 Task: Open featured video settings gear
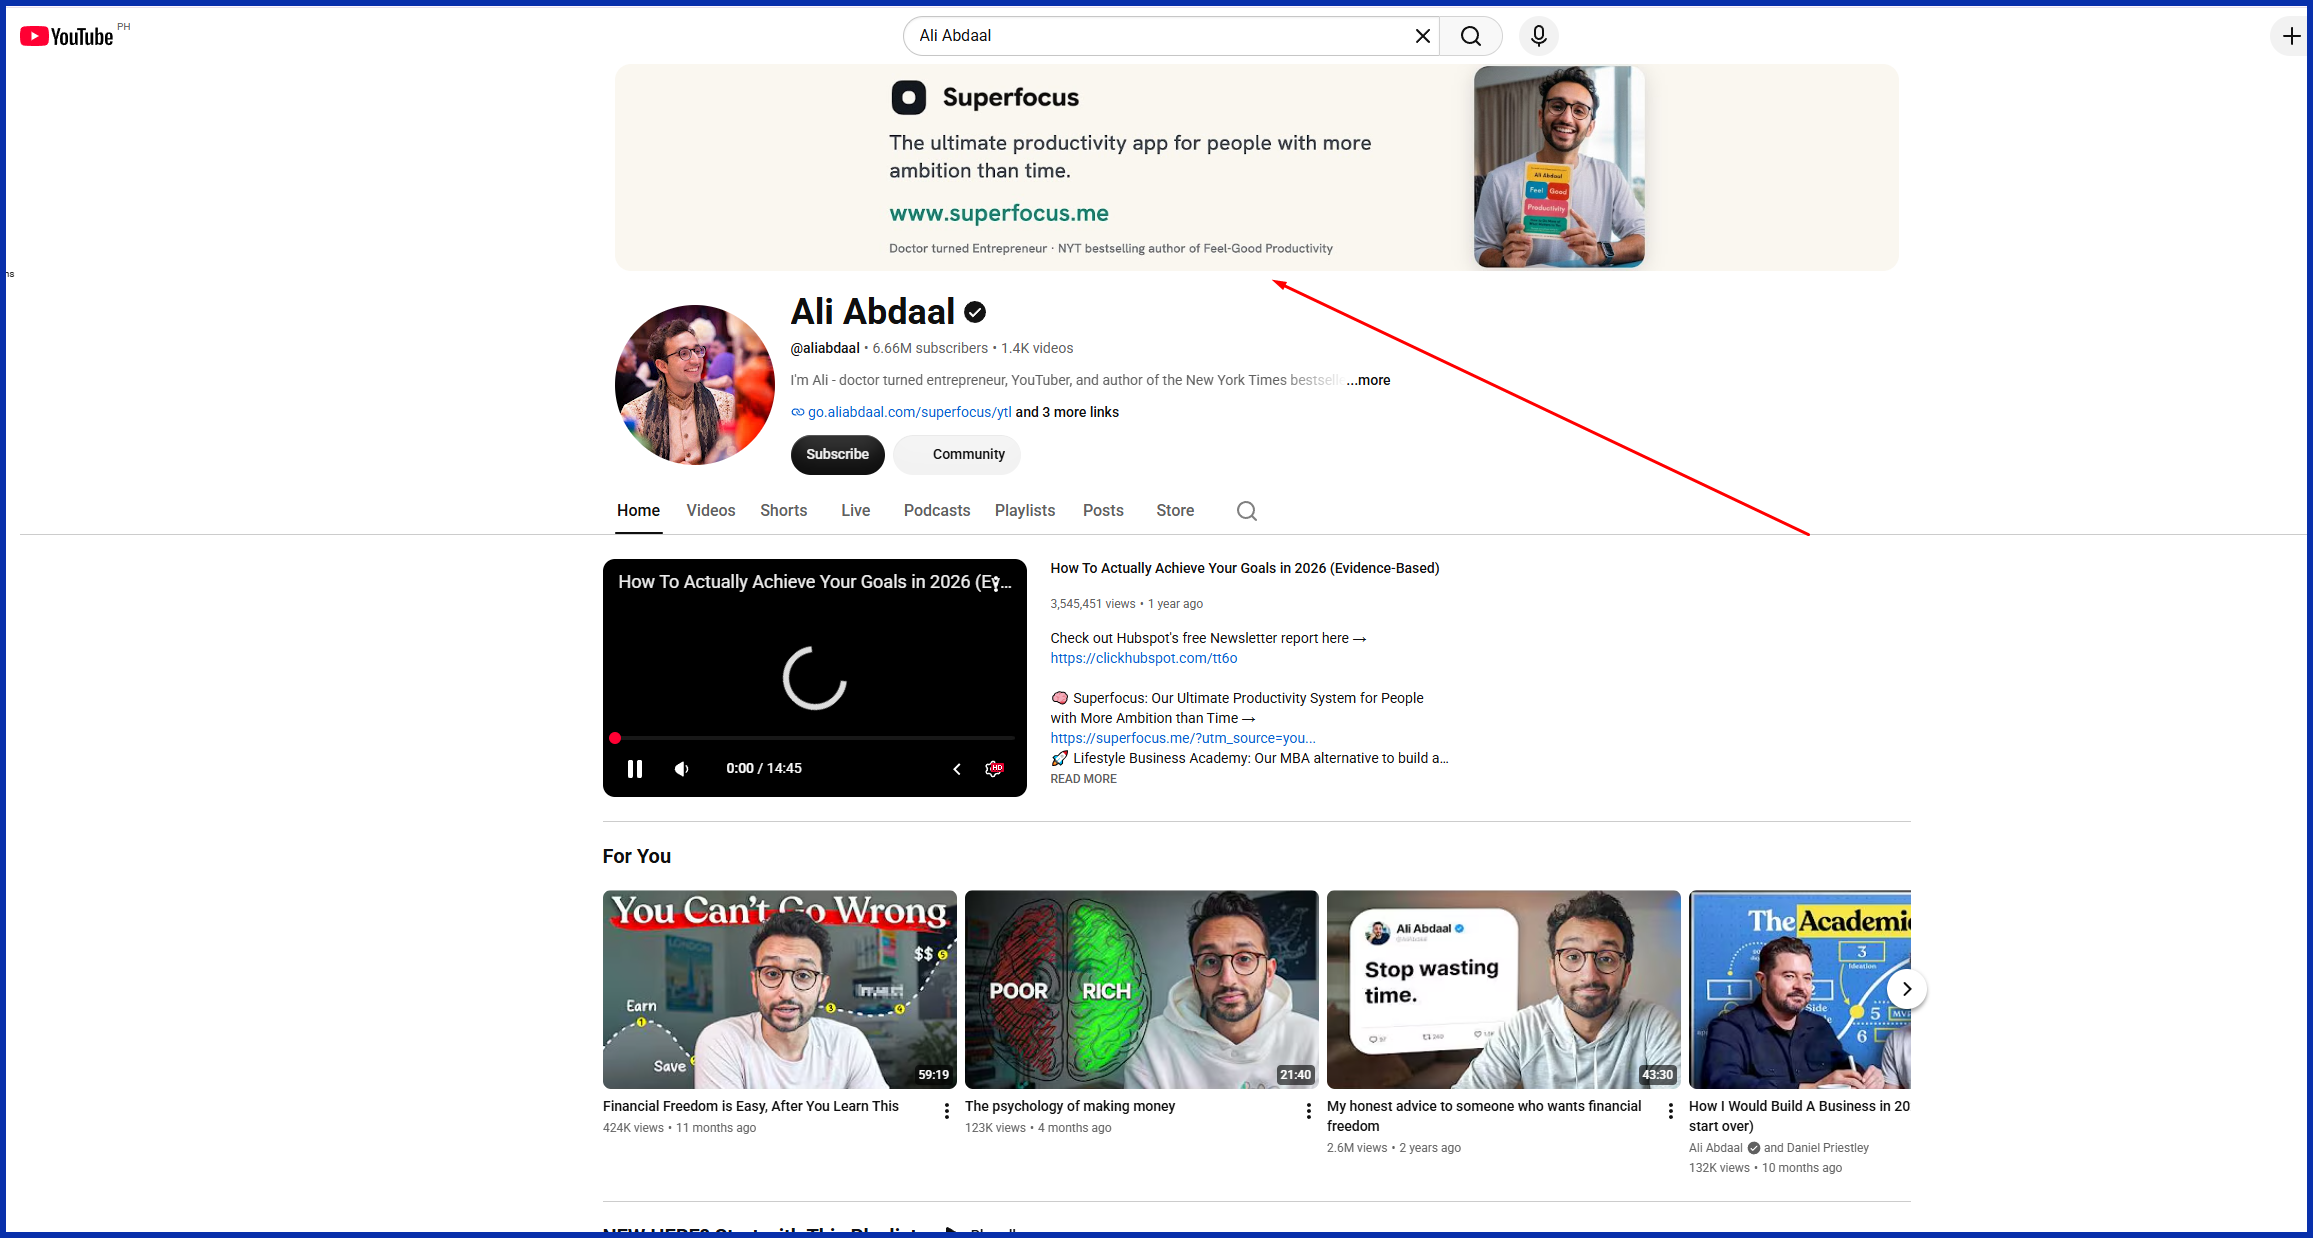click(x=994, y=768)
